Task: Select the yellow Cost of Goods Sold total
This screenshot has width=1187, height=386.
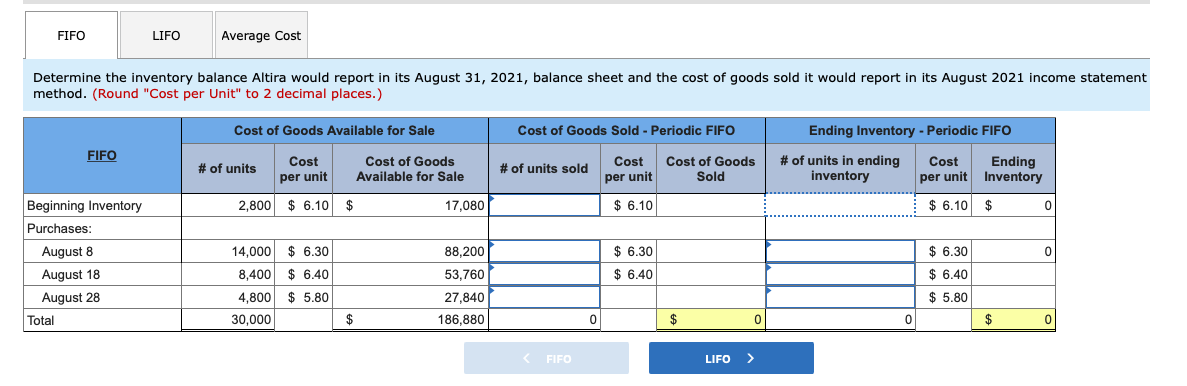Action: (710, 321)
